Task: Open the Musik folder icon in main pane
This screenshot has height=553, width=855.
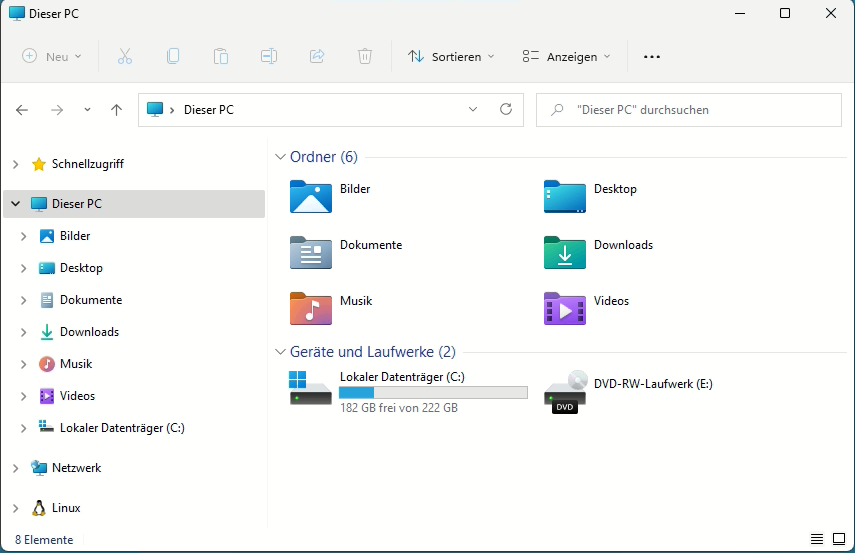Action: coord(311,309)
